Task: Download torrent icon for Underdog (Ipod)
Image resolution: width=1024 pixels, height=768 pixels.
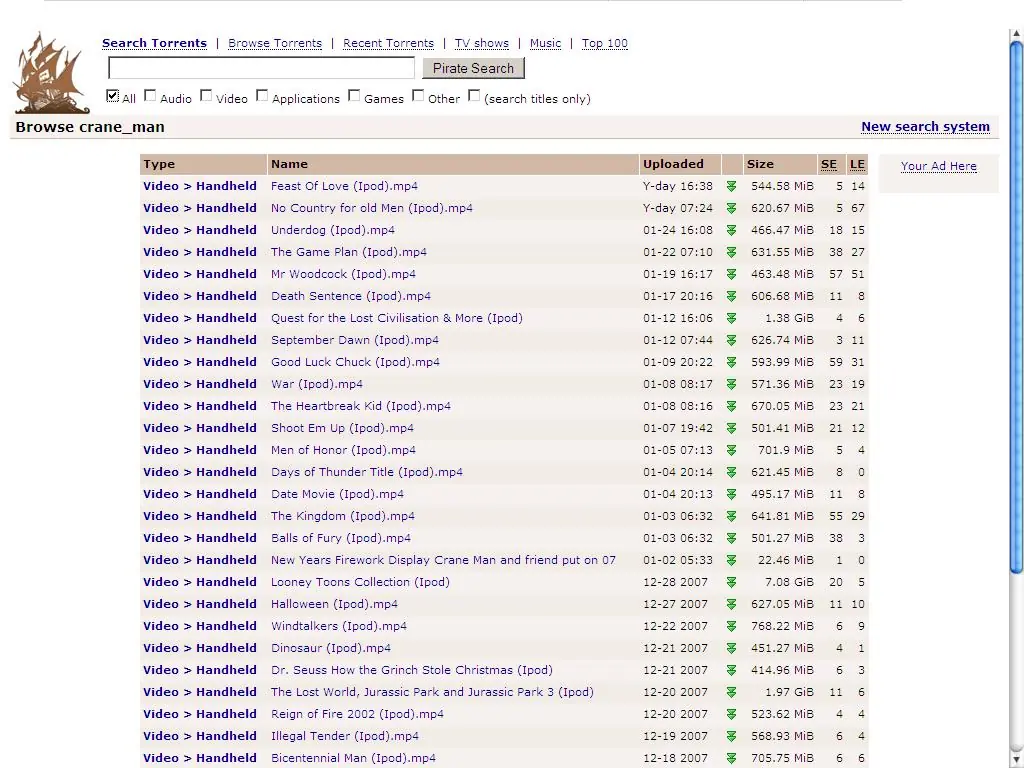Action: (731, 231)
